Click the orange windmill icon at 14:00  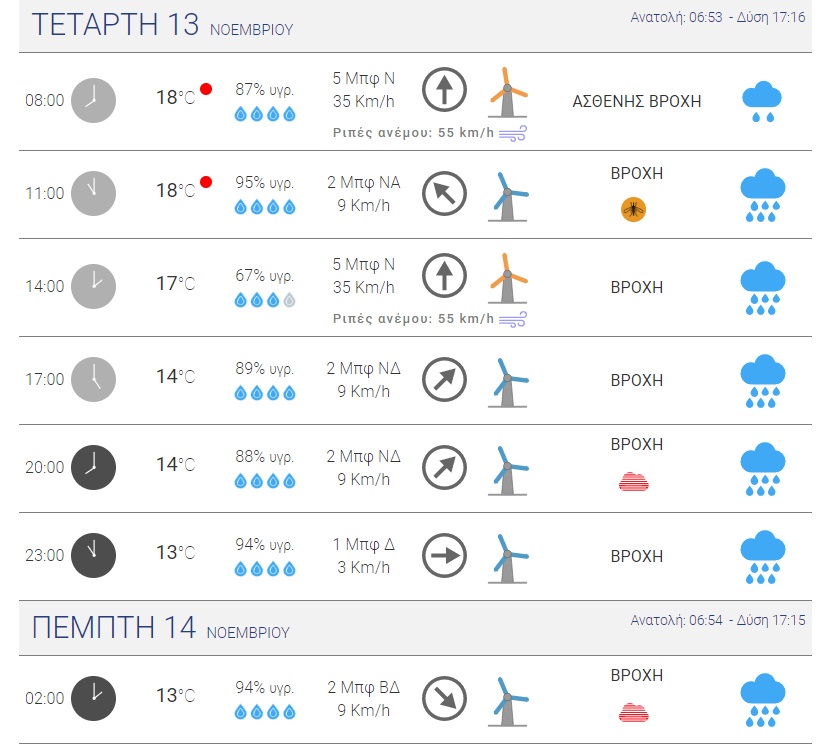click(x=507, y=278)
